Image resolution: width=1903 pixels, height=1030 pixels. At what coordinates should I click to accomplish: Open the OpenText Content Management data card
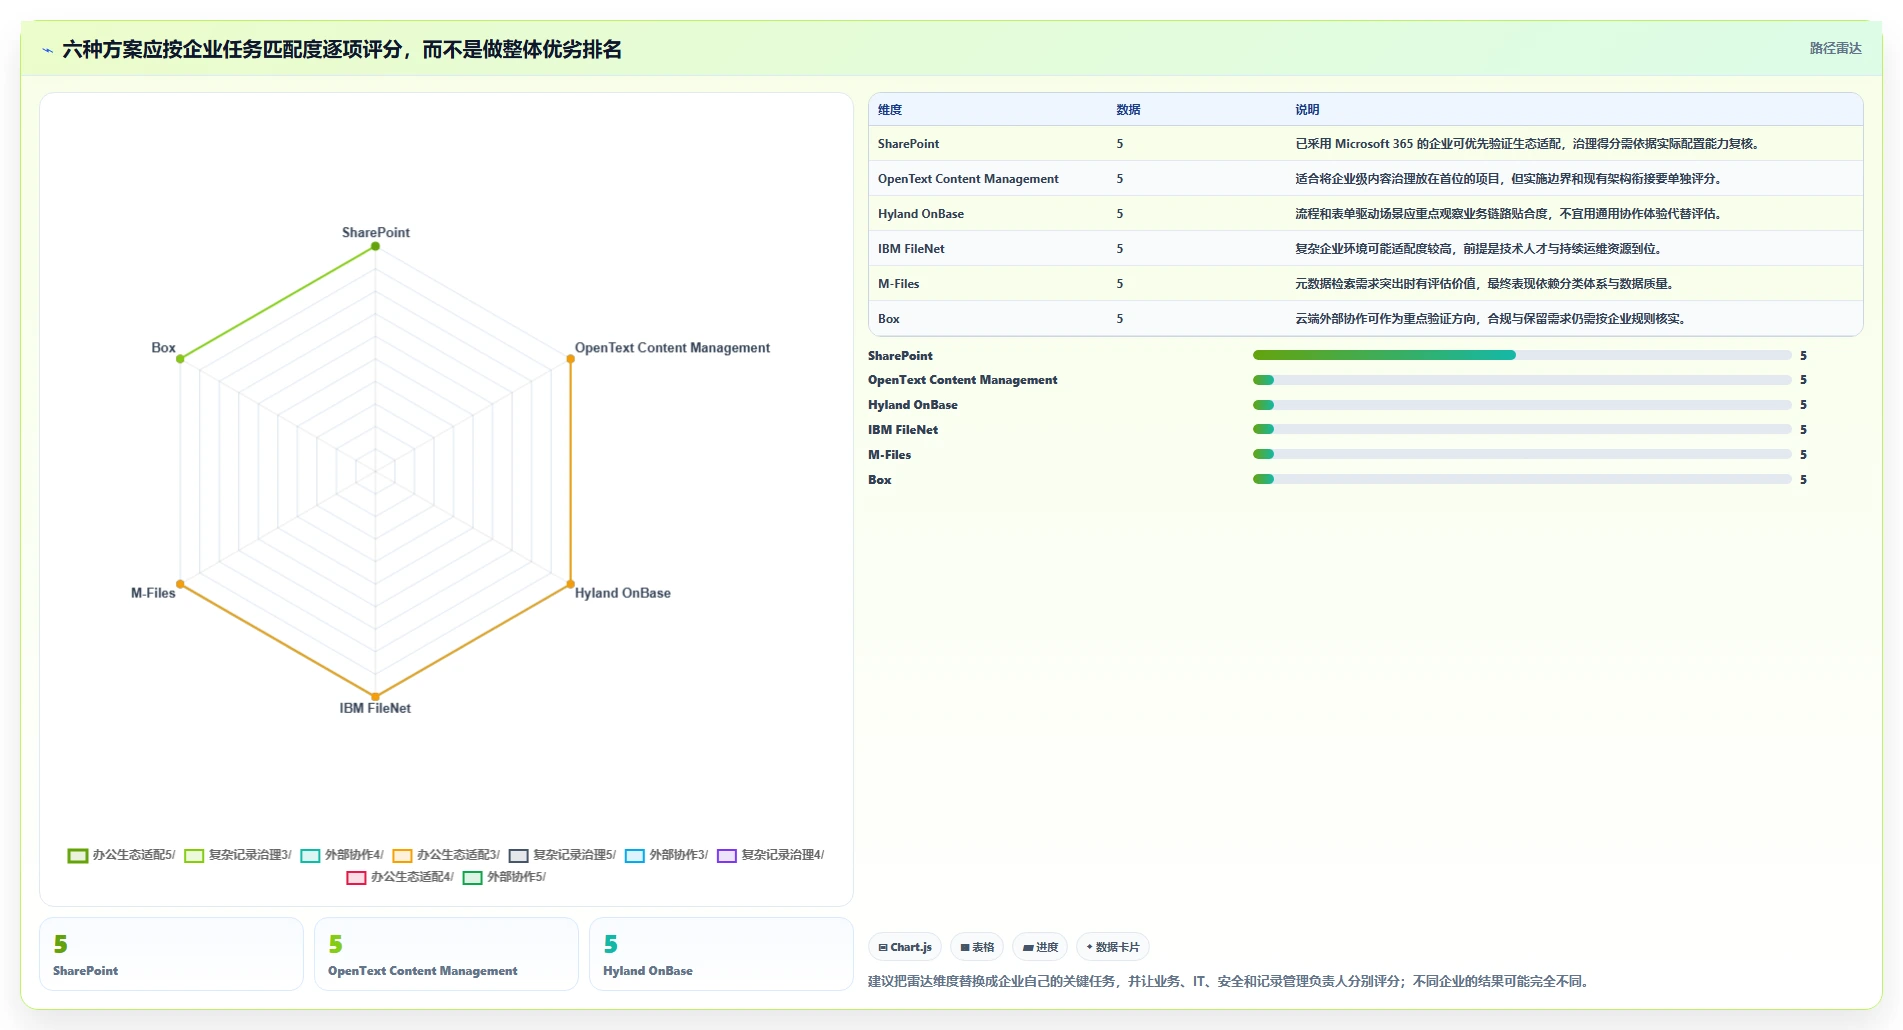coord(446,954)
